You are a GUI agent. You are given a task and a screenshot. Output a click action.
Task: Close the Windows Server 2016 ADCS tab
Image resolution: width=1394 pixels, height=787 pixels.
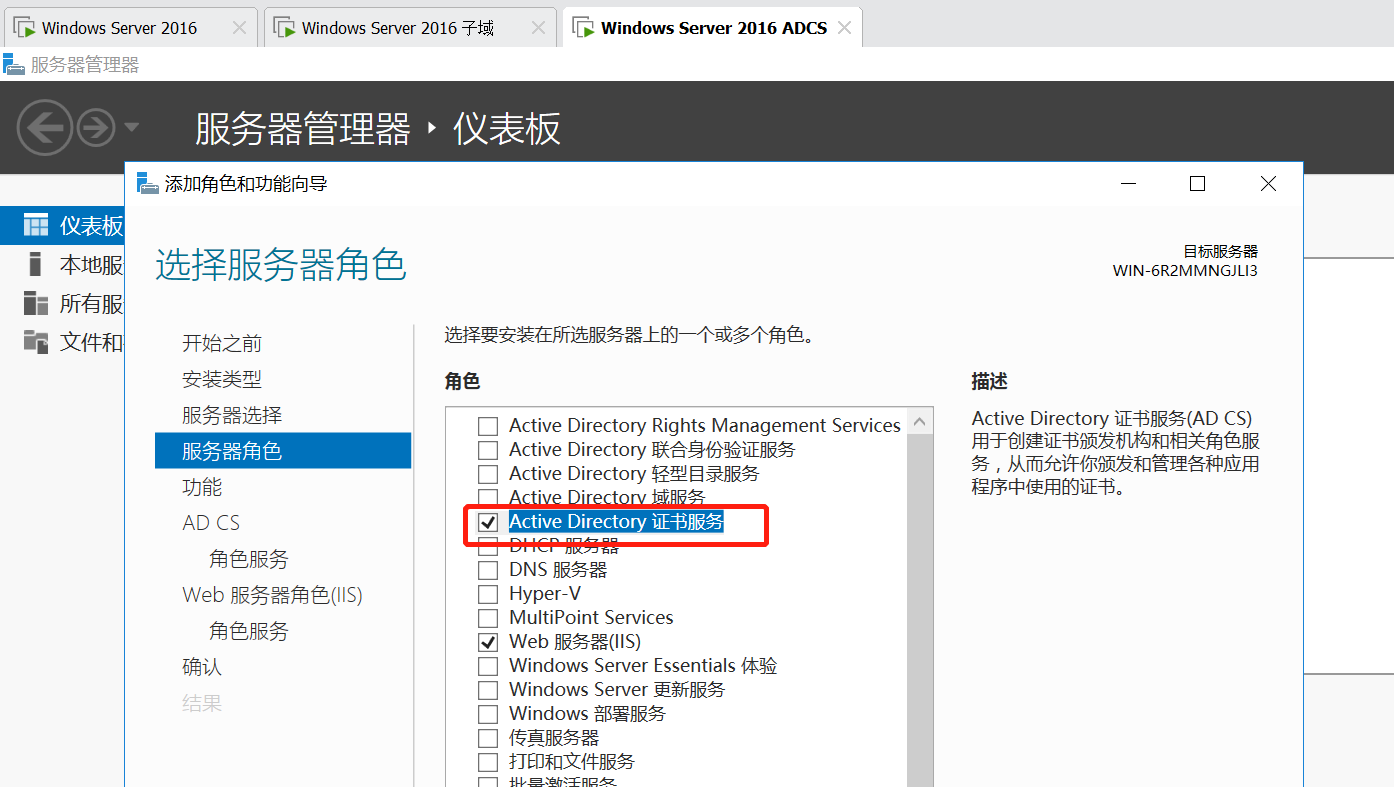pyautogui.click(x=844, y=28)
